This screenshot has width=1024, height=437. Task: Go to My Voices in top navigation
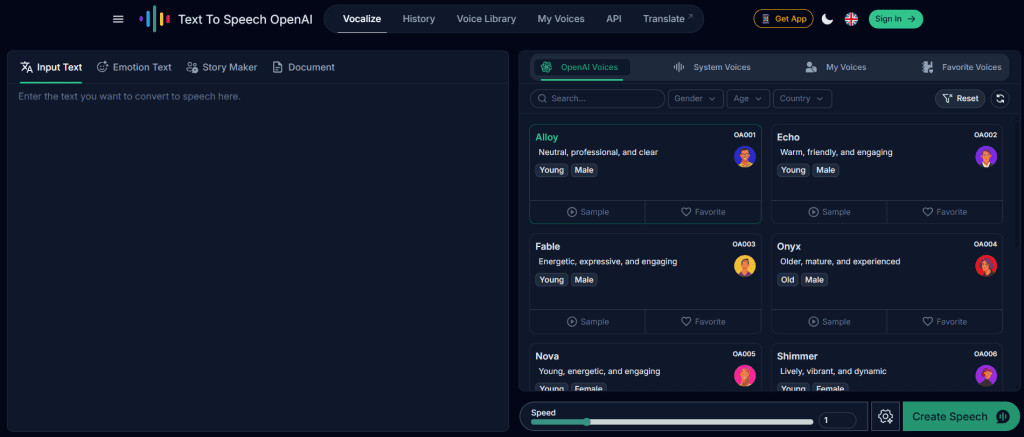pyautogui.click(x=561, y=19)
